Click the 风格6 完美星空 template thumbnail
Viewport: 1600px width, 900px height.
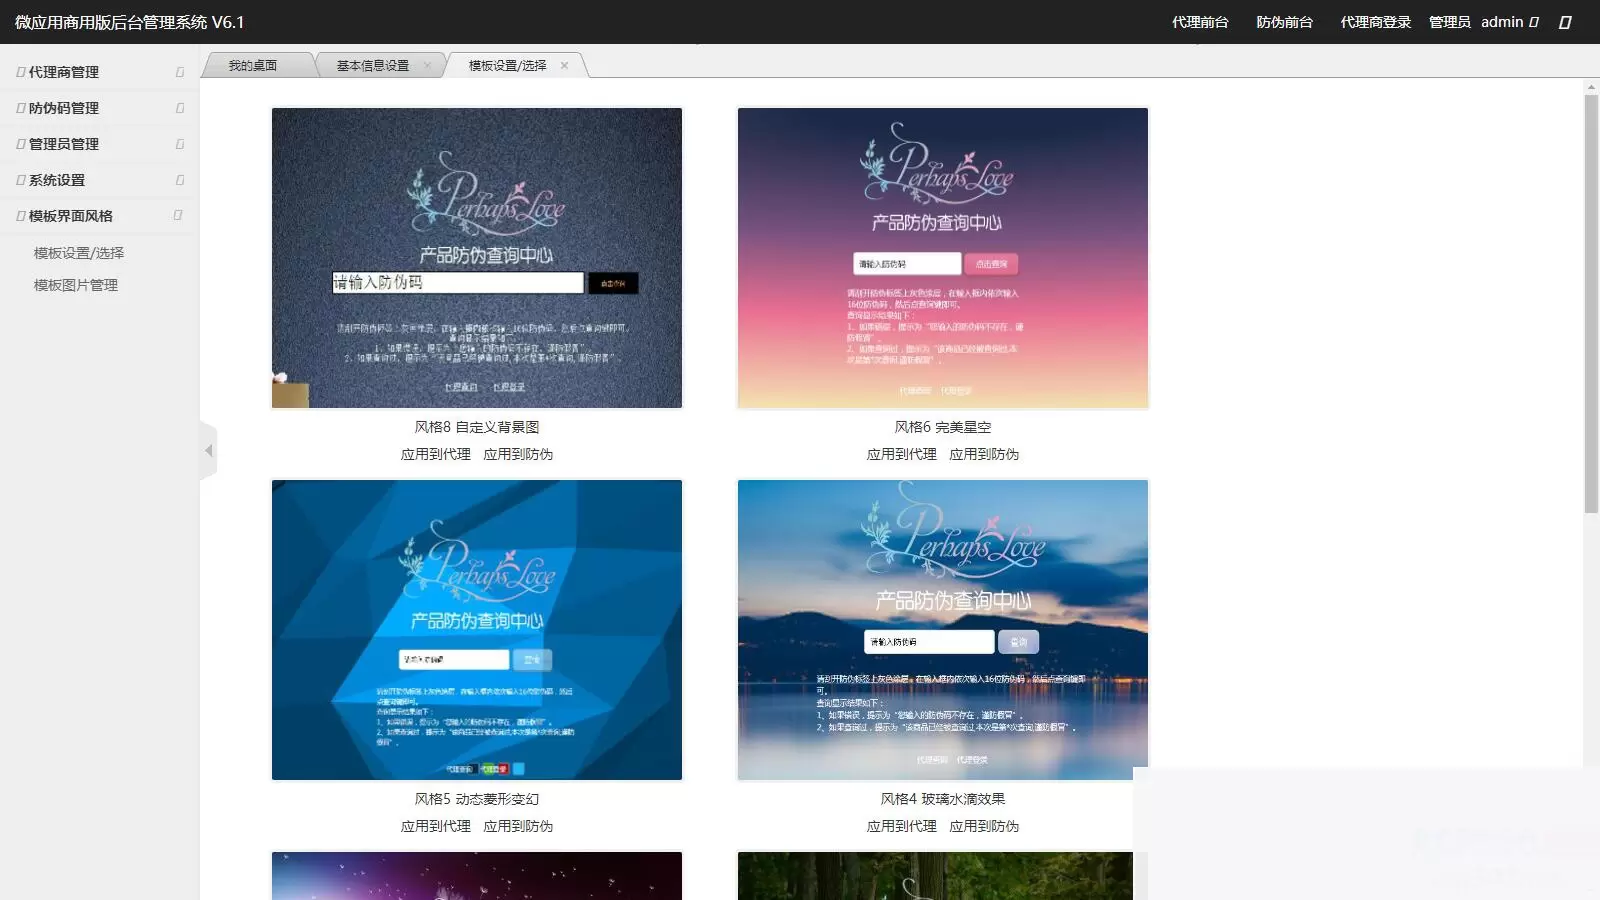pos(943,258)
